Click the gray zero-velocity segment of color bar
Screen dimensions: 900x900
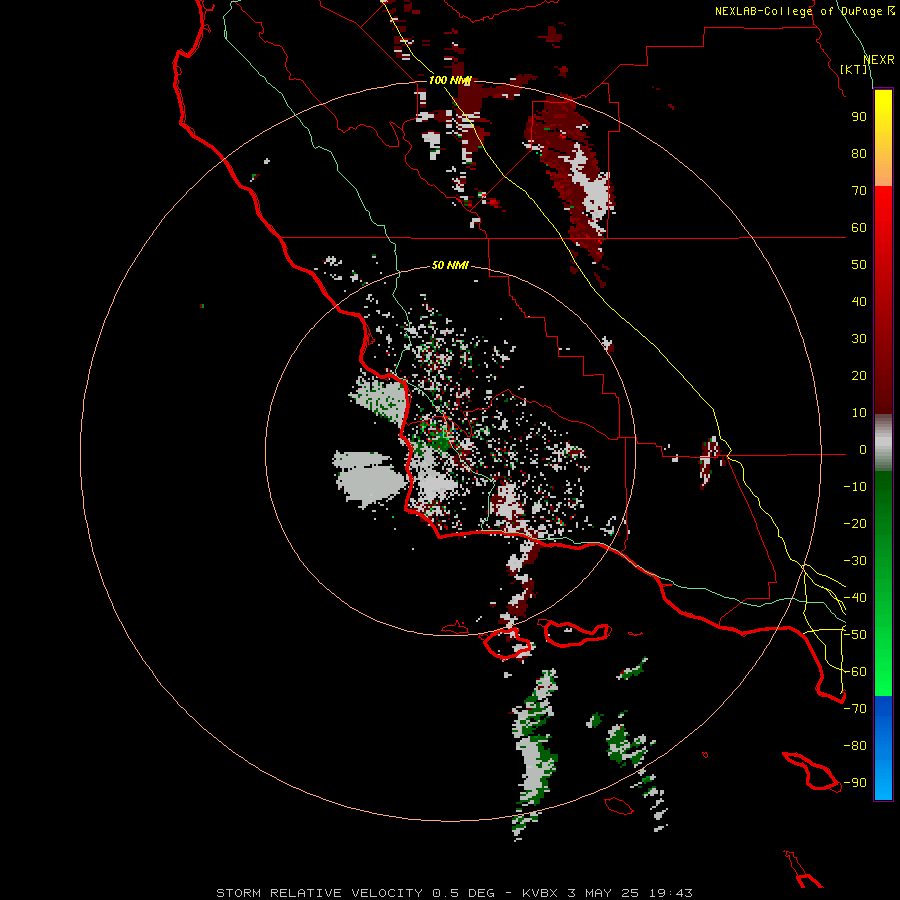point(883,443)
